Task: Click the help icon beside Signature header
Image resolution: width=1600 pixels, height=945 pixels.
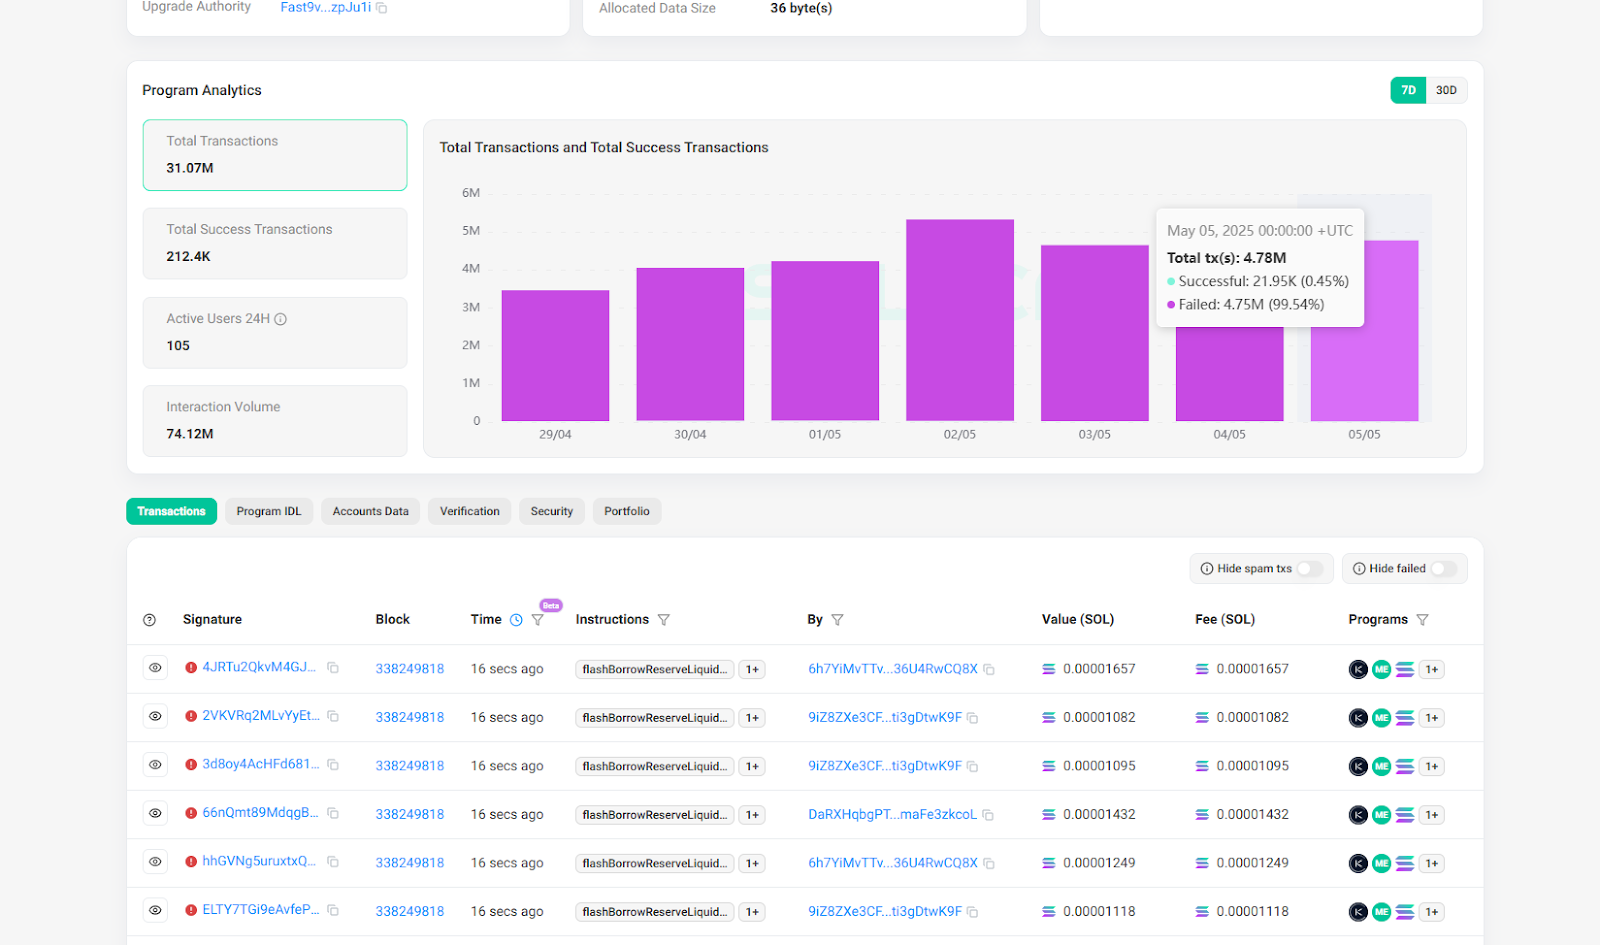Action: [150, 620]
